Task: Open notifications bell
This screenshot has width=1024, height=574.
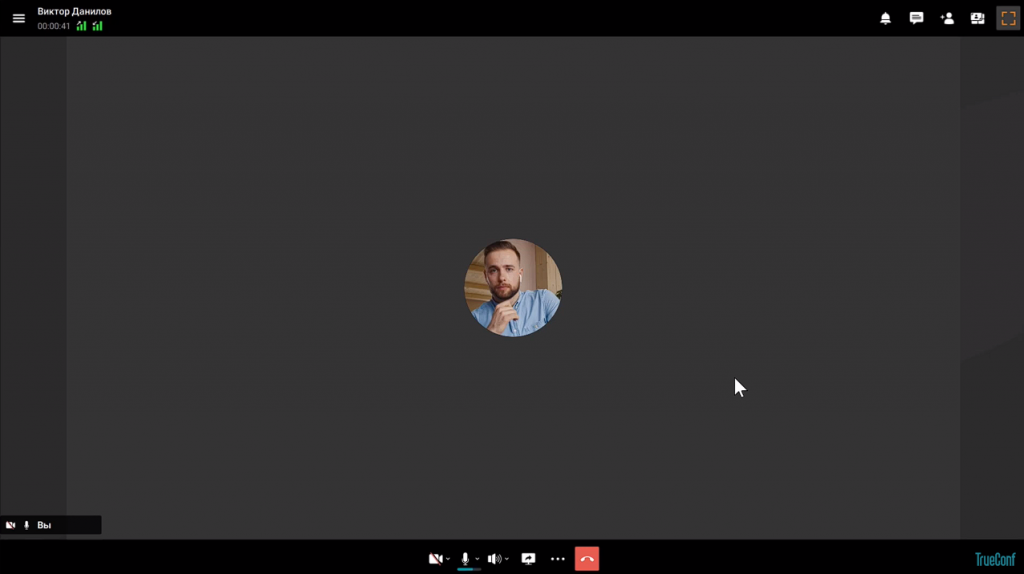Action: click(x=886, y=18)
